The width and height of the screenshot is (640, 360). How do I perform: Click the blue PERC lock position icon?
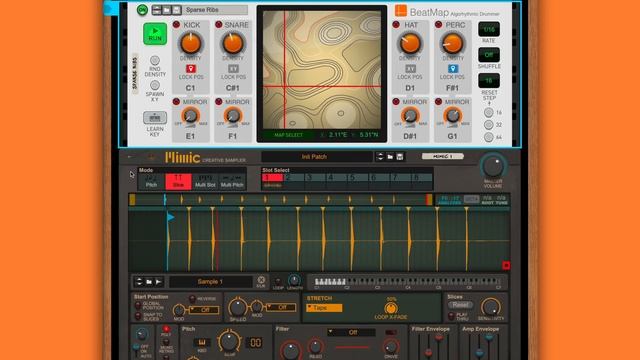[x=452, y=69]
